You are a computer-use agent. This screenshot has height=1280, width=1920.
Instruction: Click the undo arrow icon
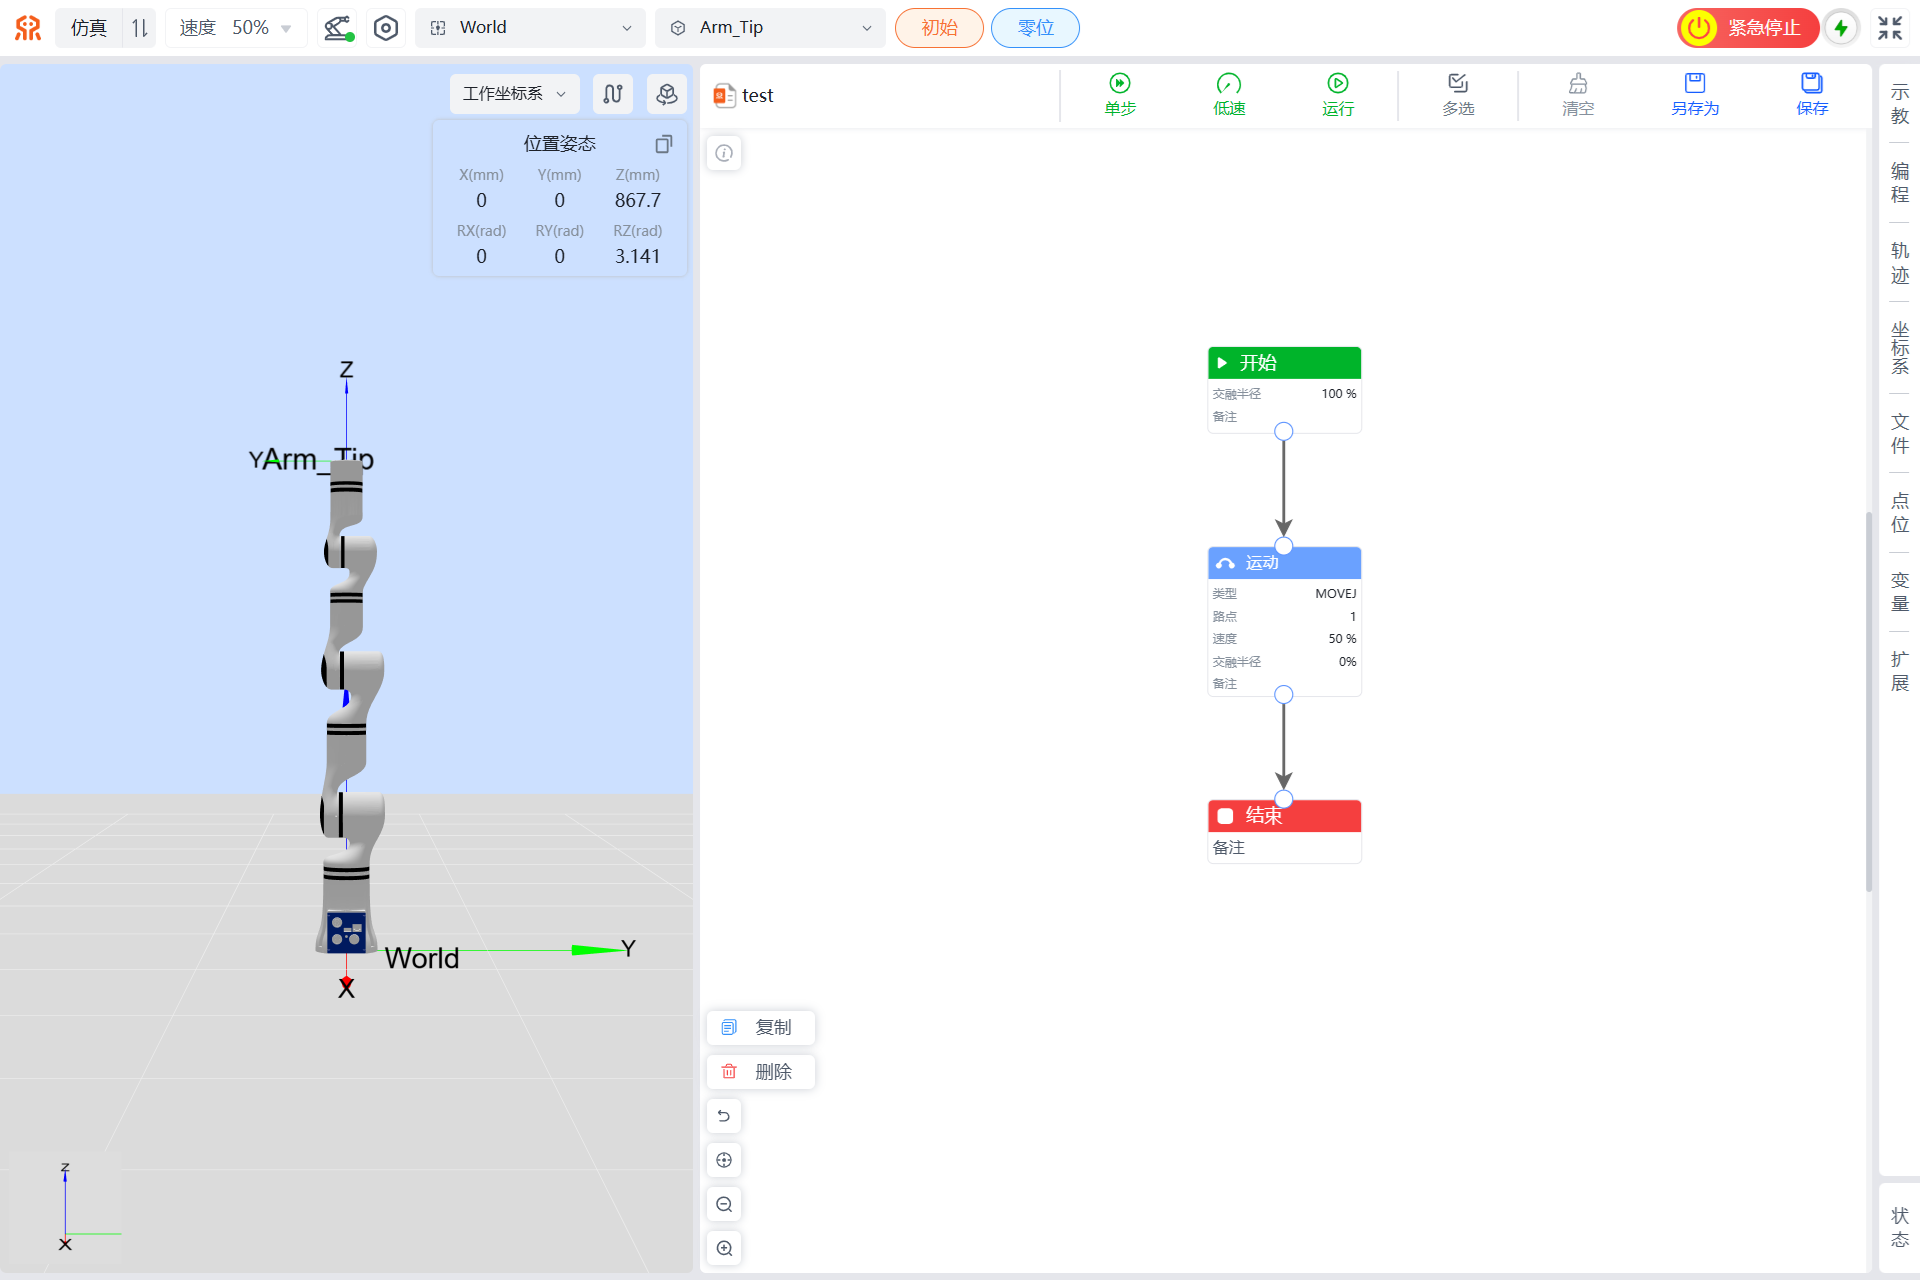point(724,1116)
